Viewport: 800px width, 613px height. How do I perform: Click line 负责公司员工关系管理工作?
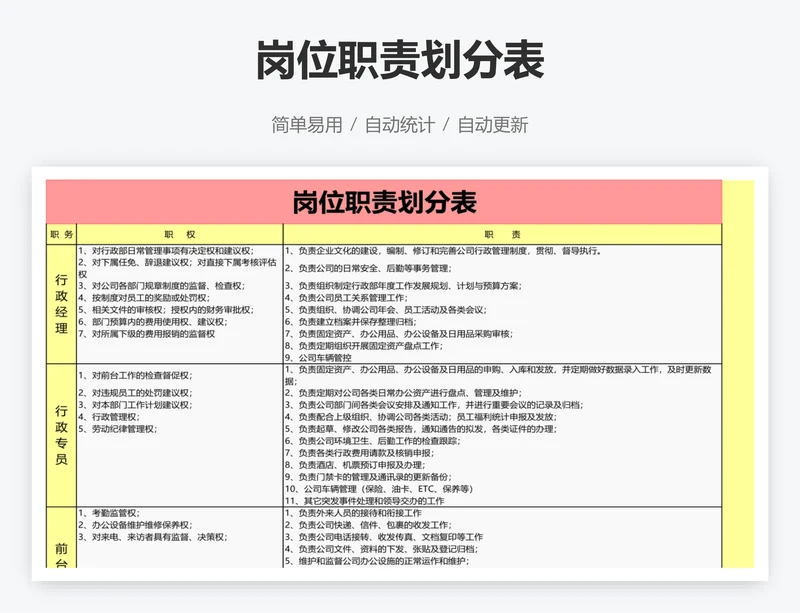coord(346,298)
